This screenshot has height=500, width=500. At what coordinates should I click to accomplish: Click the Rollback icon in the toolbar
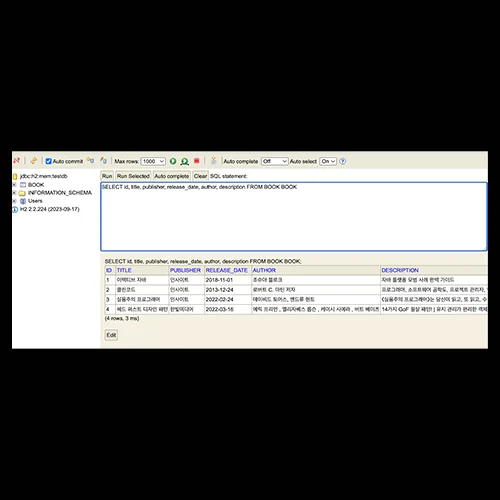pyautogui.click(x=104, y=161)
